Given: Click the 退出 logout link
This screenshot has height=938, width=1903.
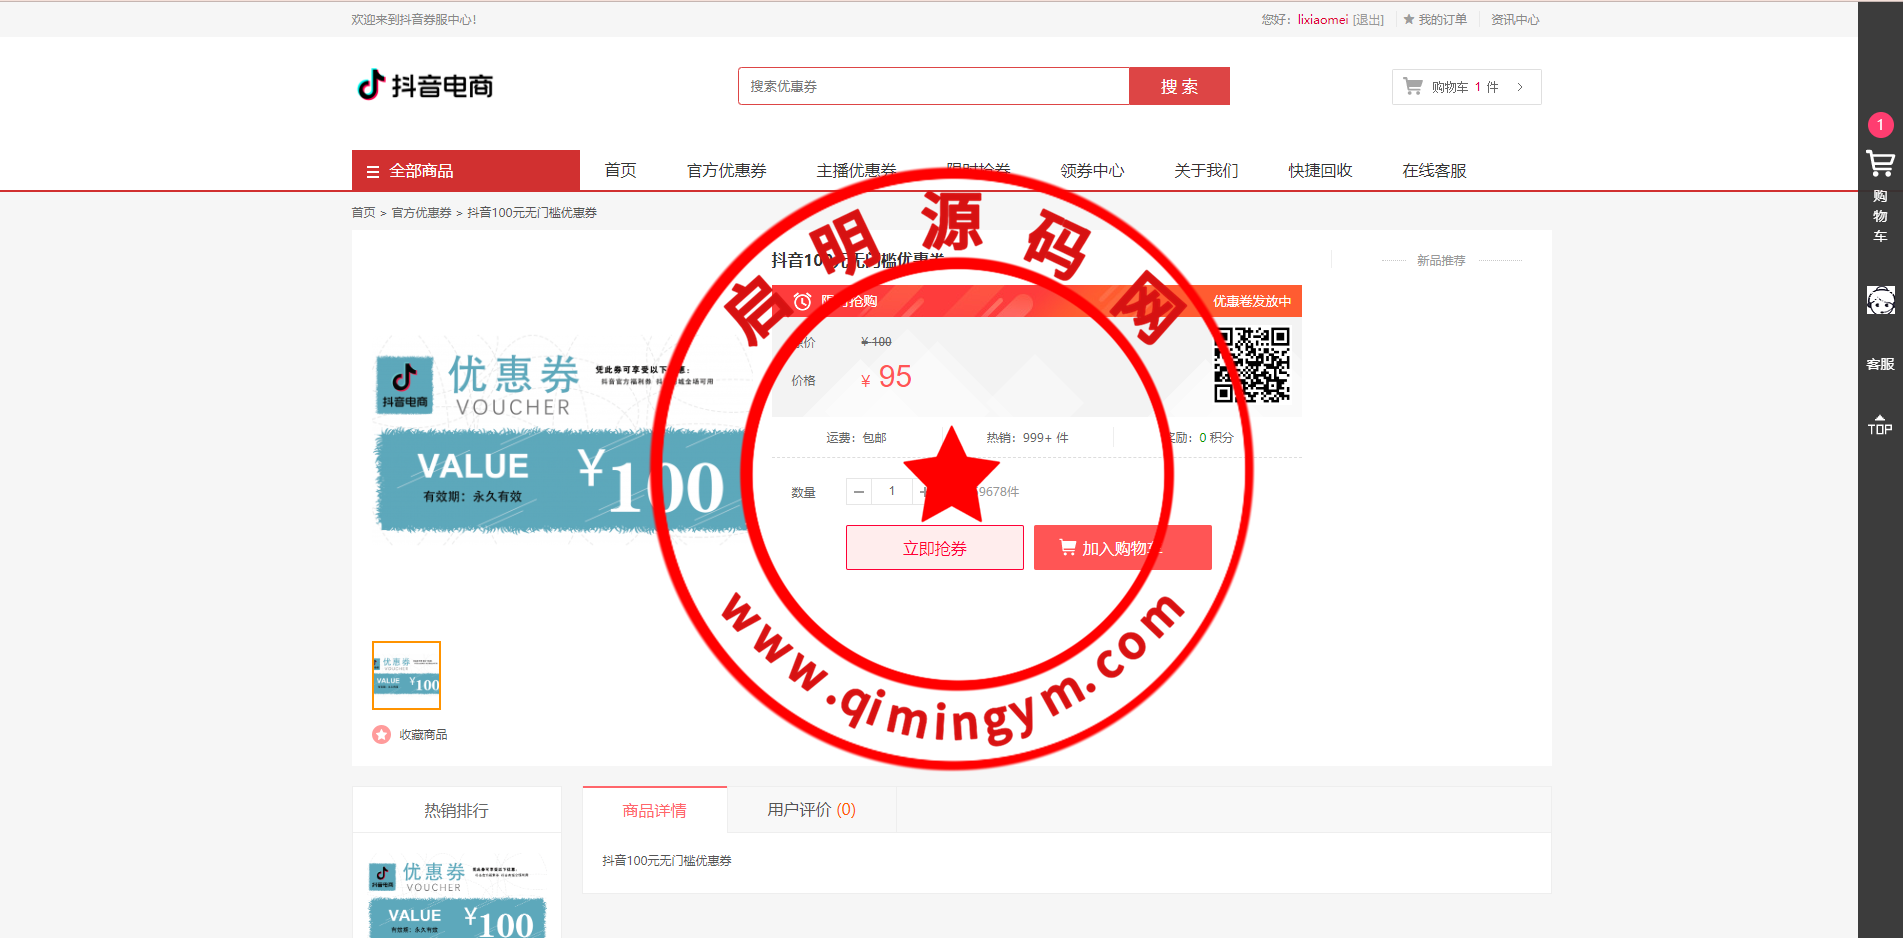Looking at the screenshot, I should (x=1368, y=20).
